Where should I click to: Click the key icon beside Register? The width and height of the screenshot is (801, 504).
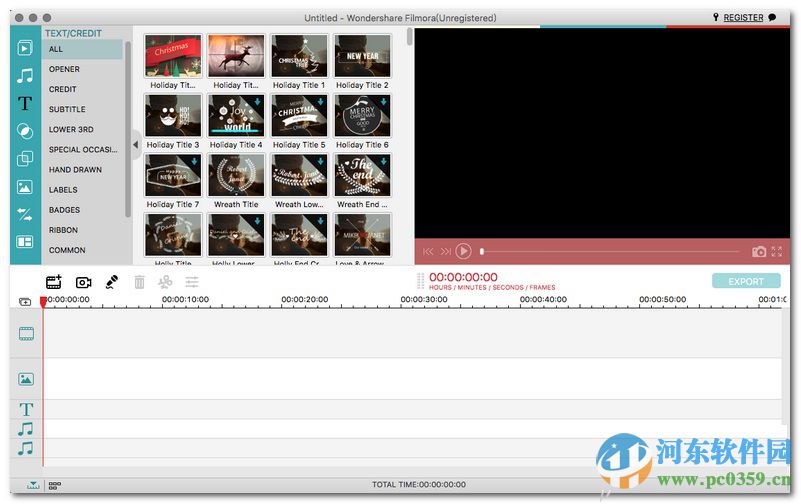tap(716, 17)
